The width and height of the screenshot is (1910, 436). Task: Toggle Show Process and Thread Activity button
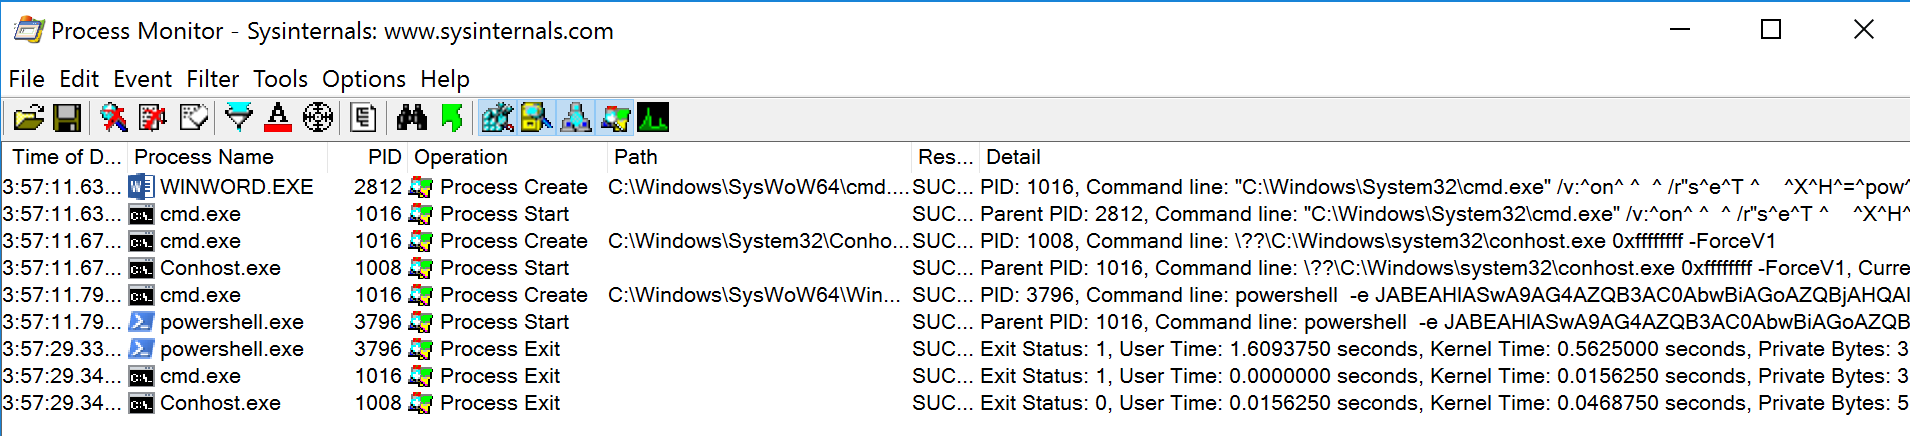point(614,118)
